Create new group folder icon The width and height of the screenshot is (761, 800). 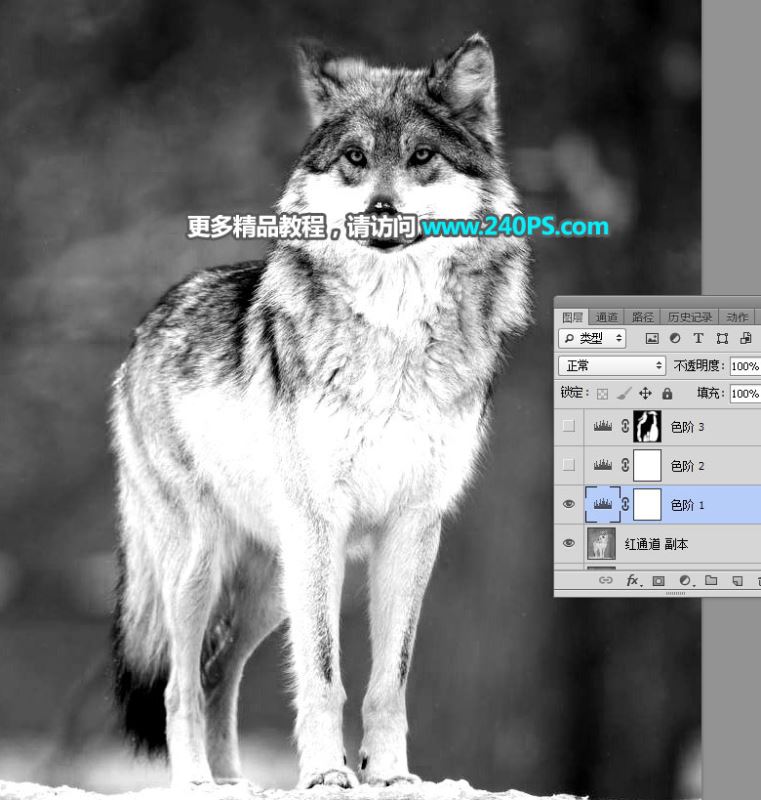pos(711,580)
